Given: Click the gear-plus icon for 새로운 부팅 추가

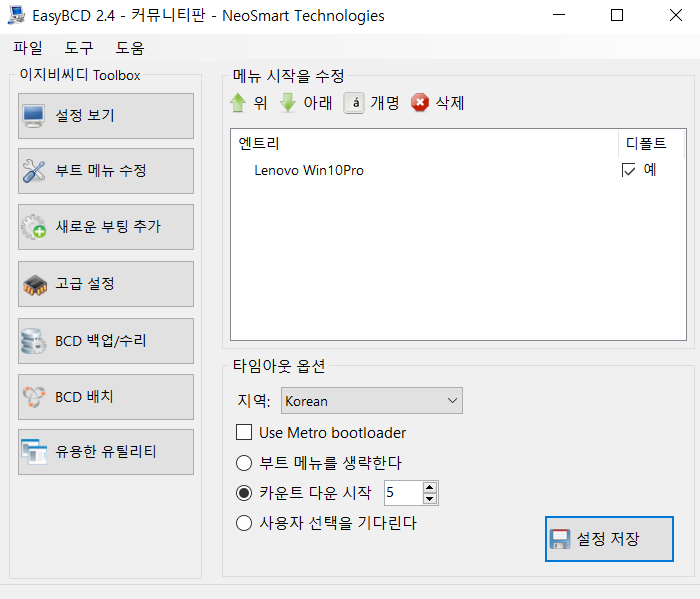Looking at the screenshot, I should click(x=34, y=227).
